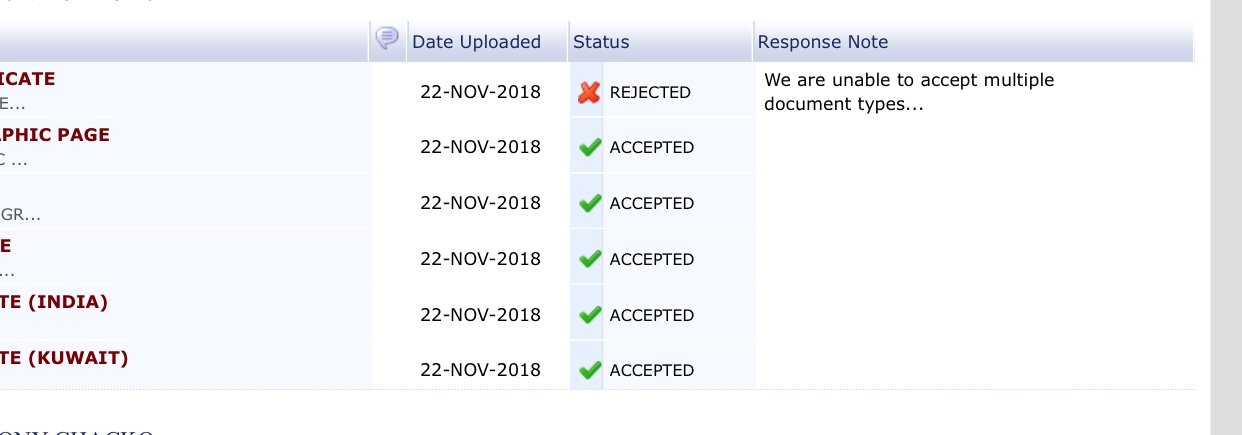Click the REJECTED status text

coord(650,92)
